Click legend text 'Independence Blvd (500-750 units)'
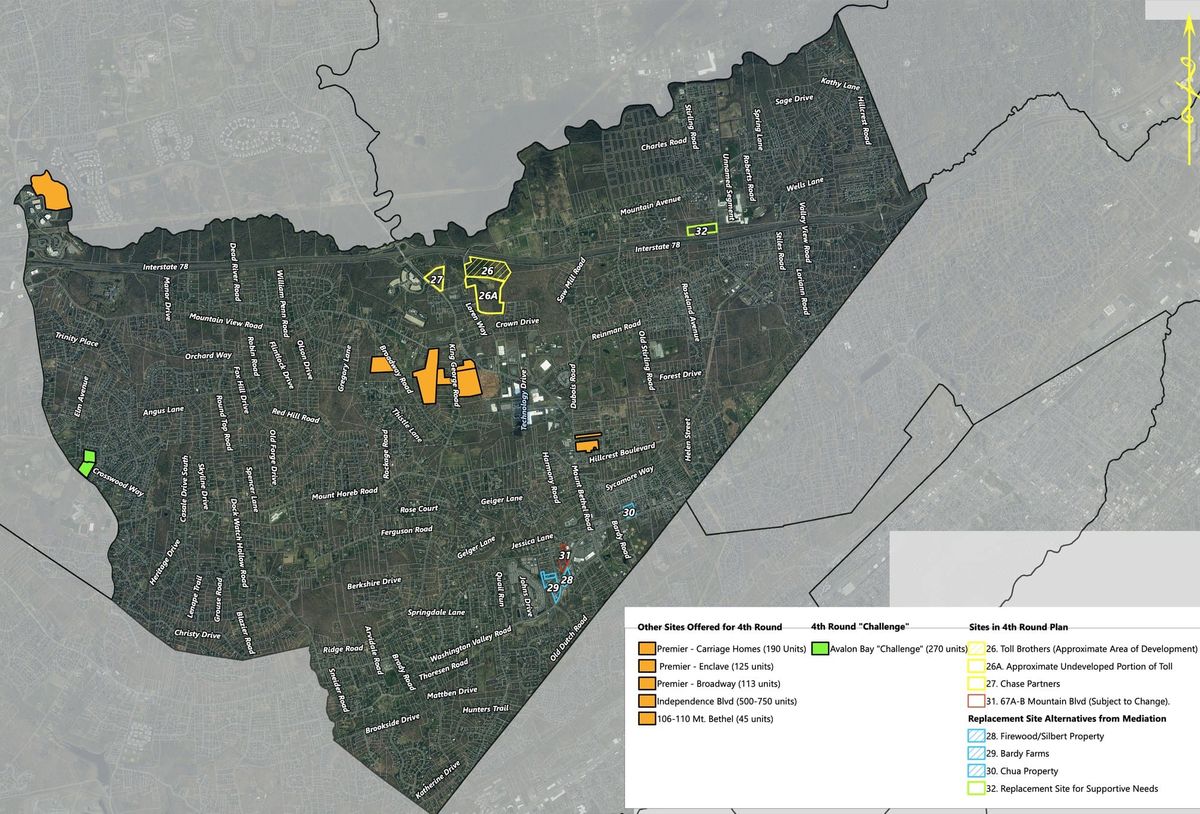The height and width of the screenshot is (814, 1200). point(726,701)
